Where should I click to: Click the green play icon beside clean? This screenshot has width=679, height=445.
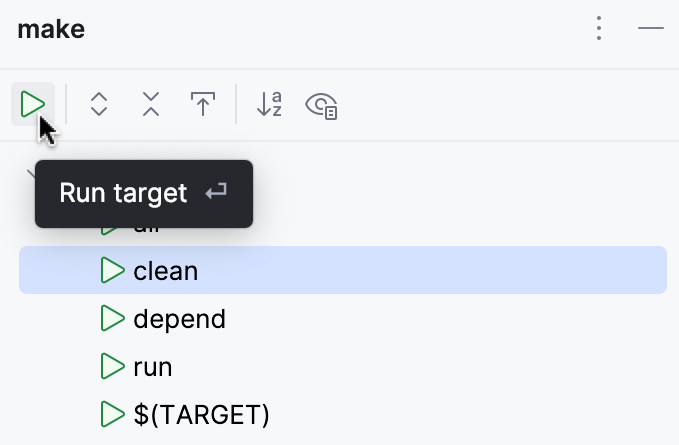[x=112, y=270]
